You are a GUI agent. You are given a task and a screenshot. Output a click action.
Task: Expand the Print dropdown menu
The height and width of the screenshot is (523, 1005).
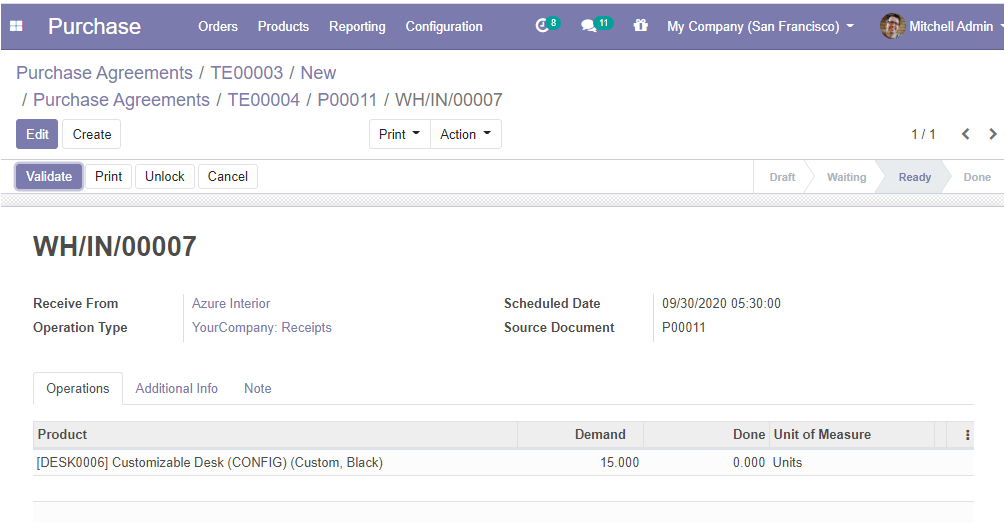tap(399, 134)
